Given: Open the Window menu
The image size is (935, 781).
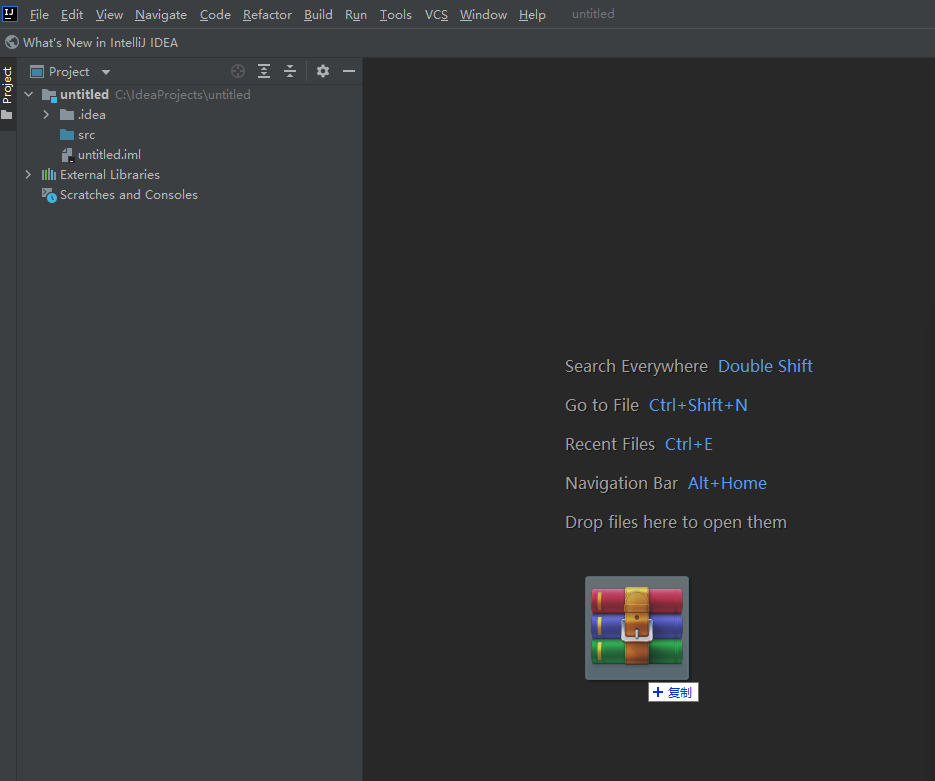Looking at the screenshot, I should 483,14.
